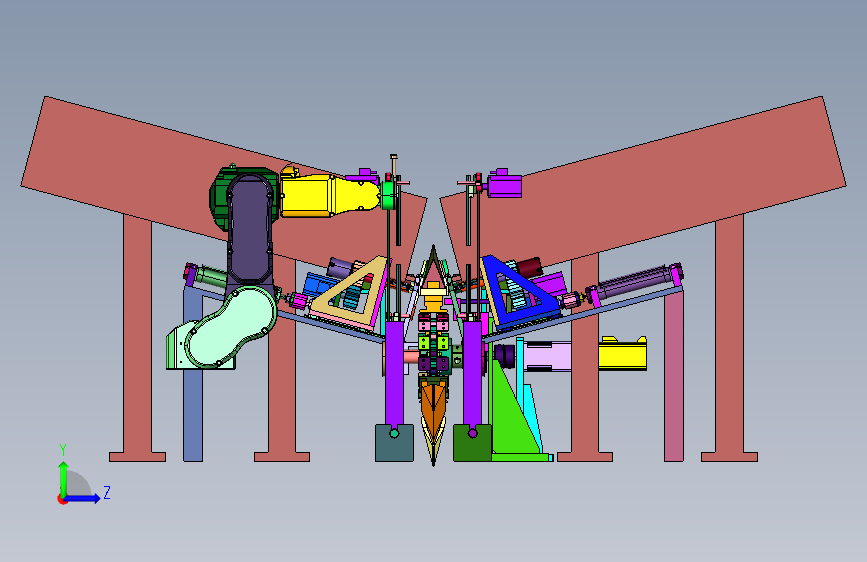Select the green disk at yellow arm tip

389,195
